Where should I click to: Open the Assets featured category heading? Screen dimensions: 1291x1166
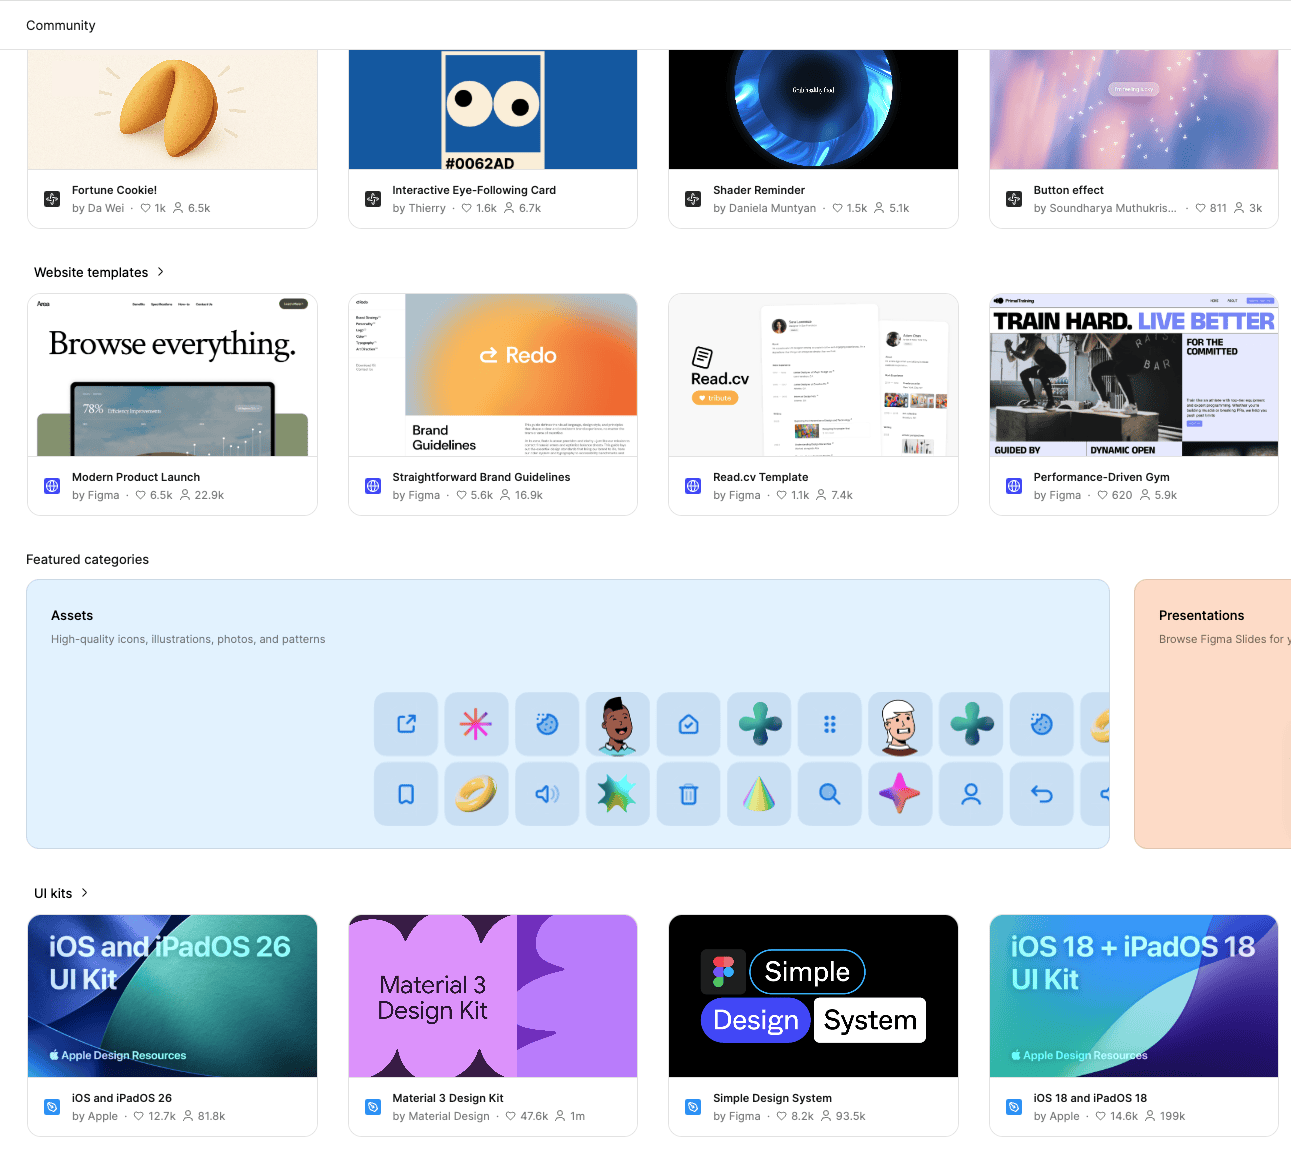pos(72,615)
